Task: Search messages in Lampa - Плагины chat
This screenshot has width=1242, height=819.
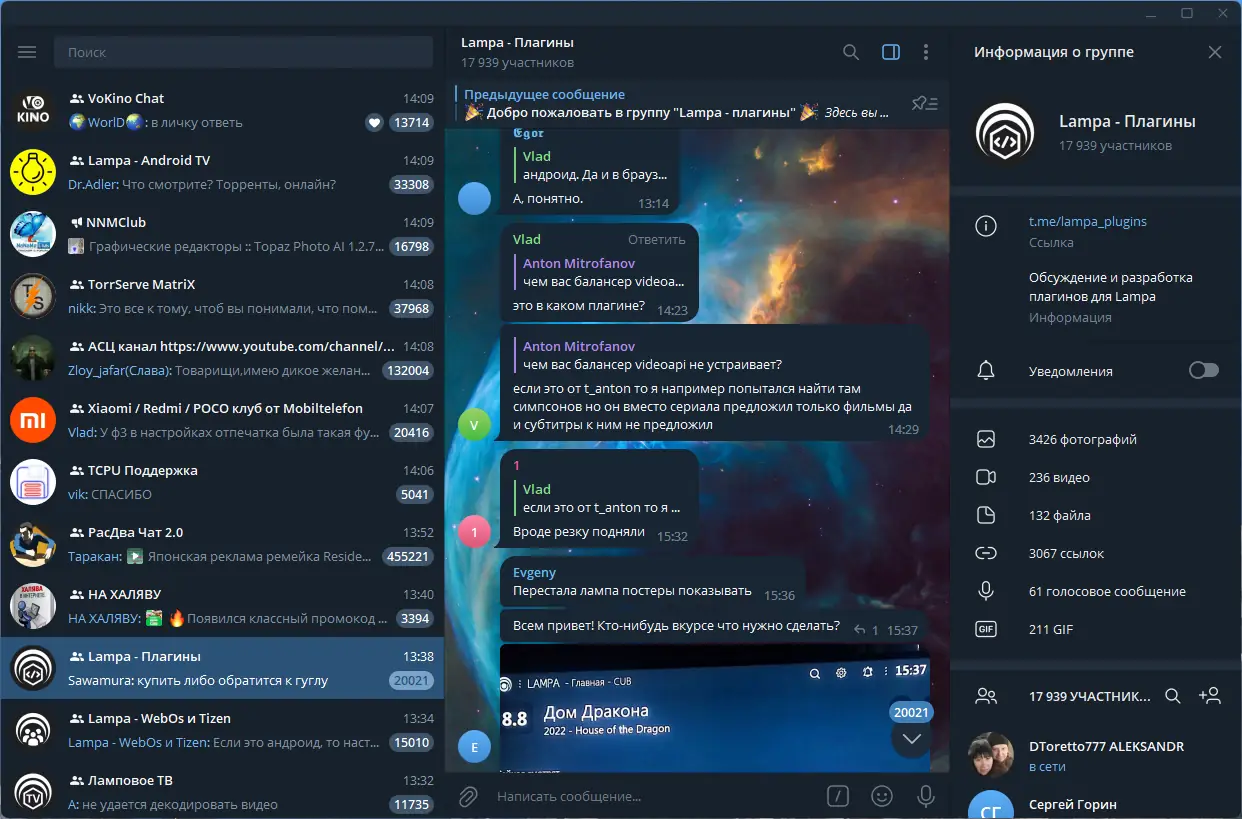Action: pos(851,52)
